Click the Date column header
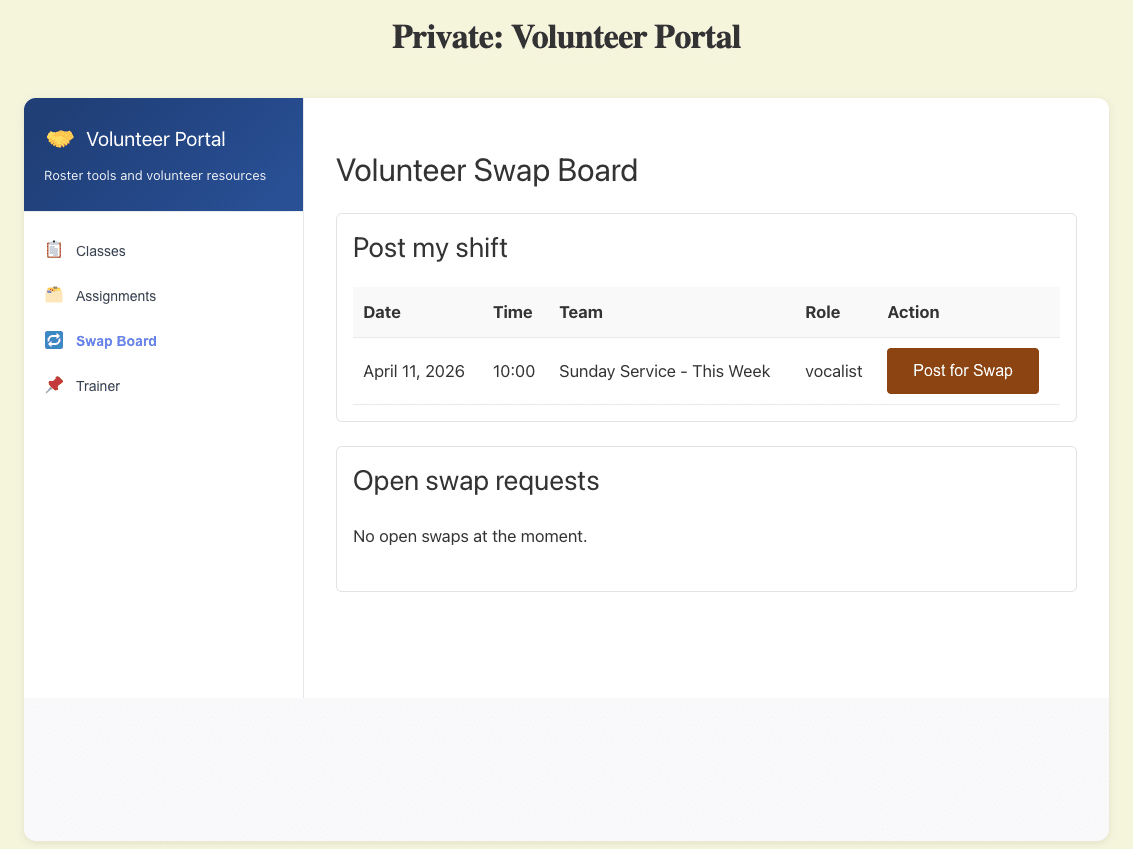1133x849 pixels. [x=382, y=312]
